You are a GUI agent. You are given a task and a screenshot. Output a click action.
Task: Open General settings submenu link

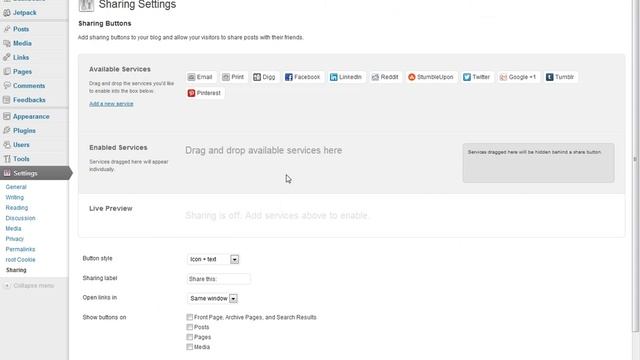[x=16, y=187]
